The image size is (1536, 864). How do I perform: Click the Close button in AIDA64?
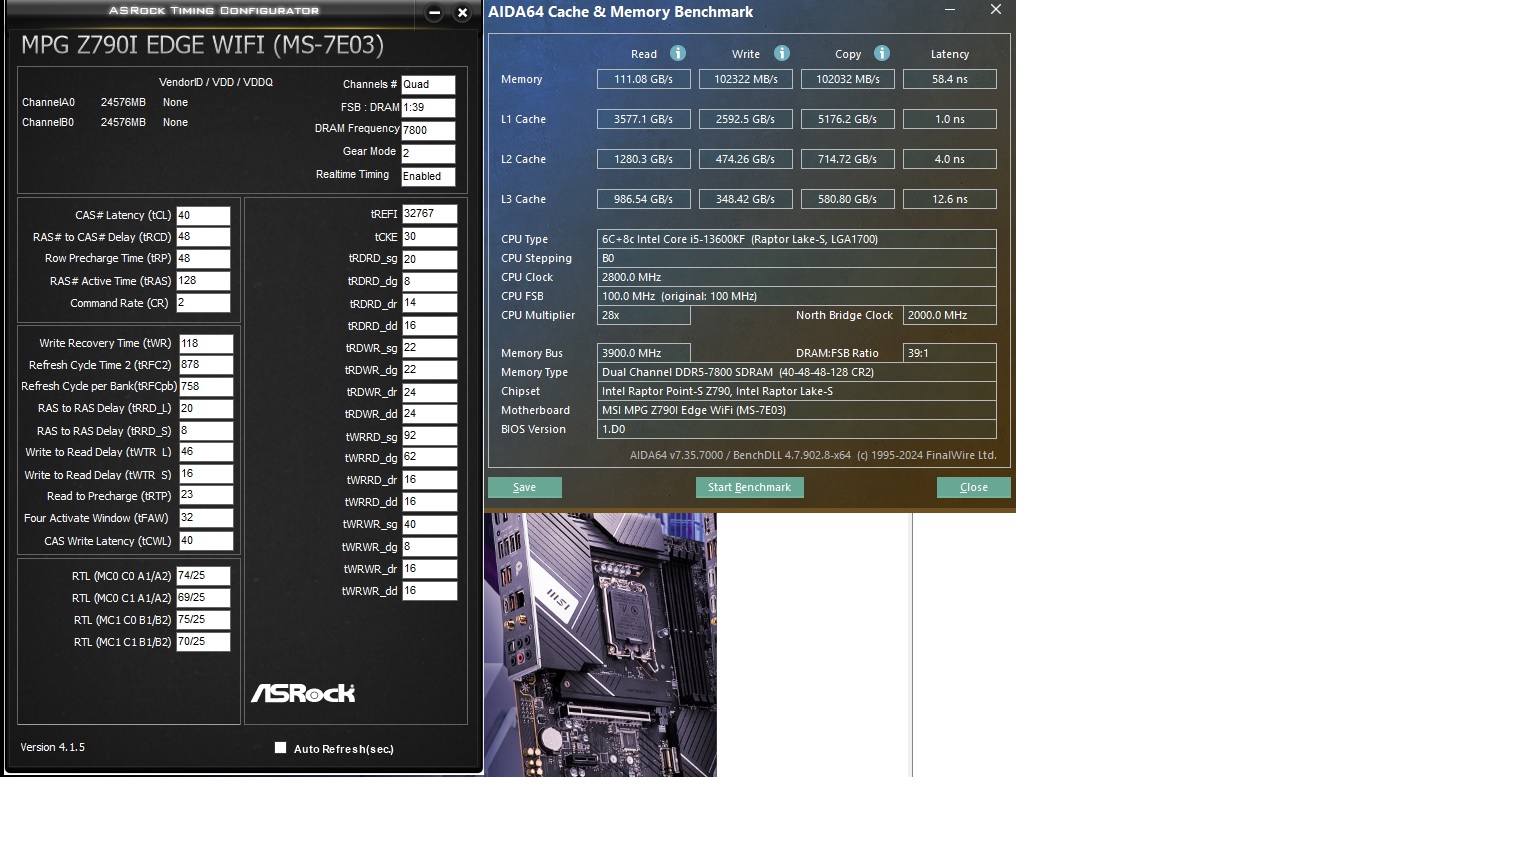974,487
